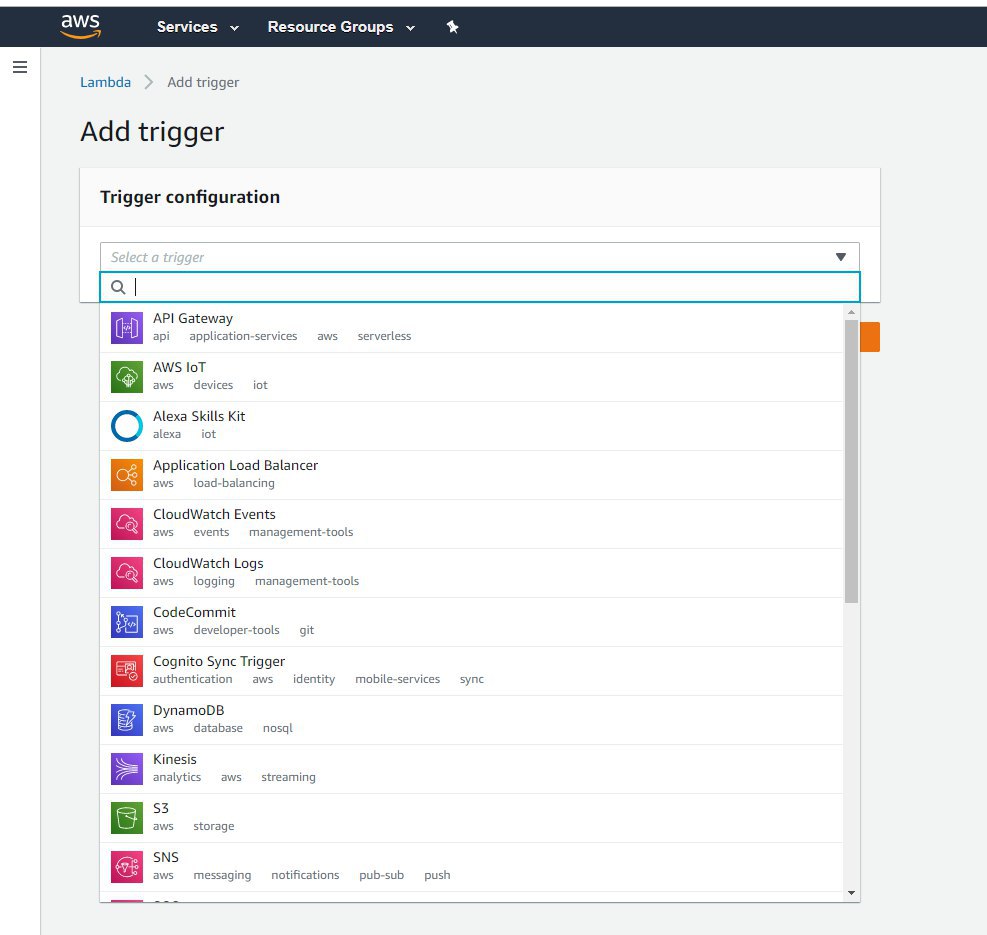The image size is (987, 935).
Task: Choose Cognito Sync Trigger option
Action: [x=471, y=671]
